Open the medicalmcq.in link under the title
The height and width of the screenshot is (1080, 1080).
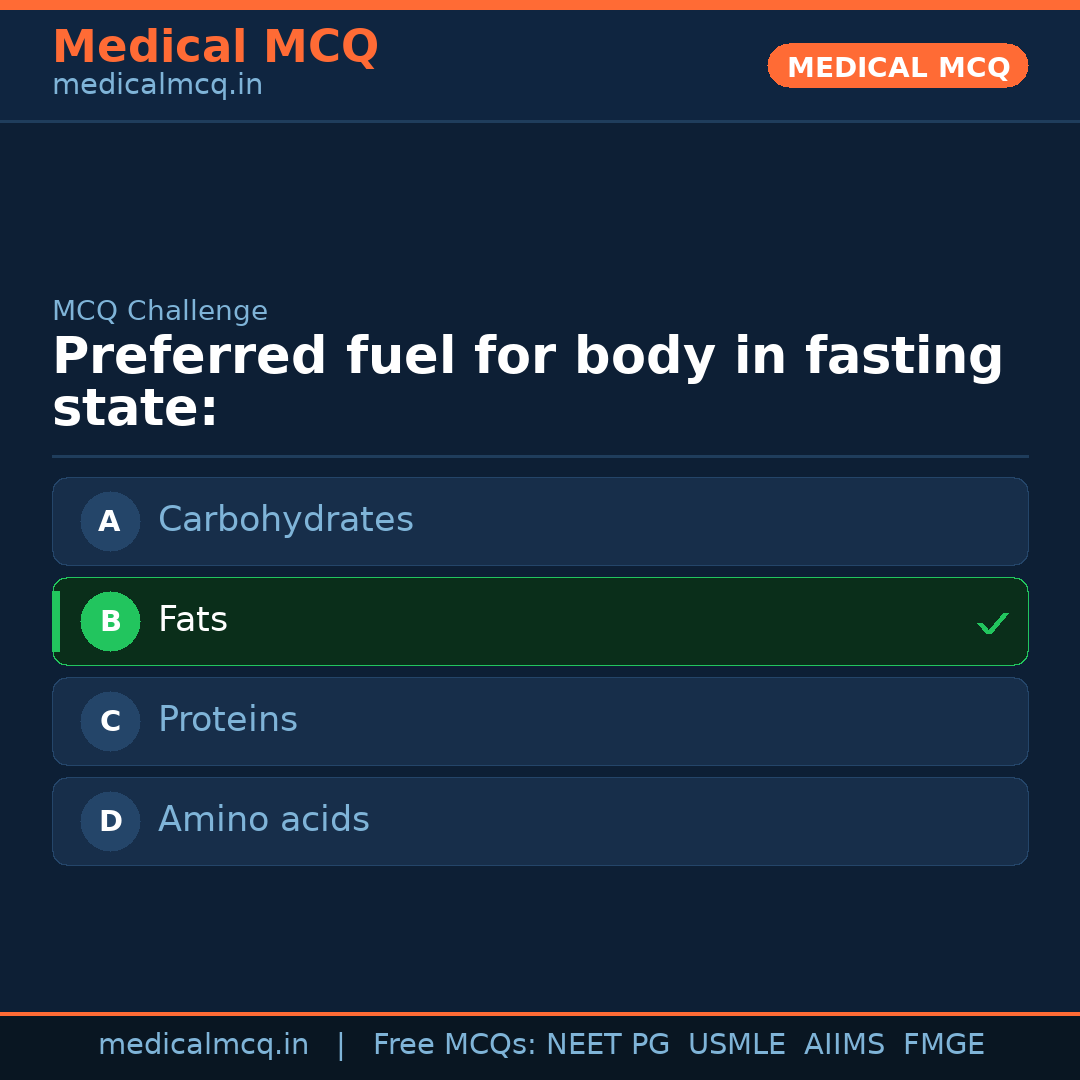pyautogui.click(x=157, y=86)
